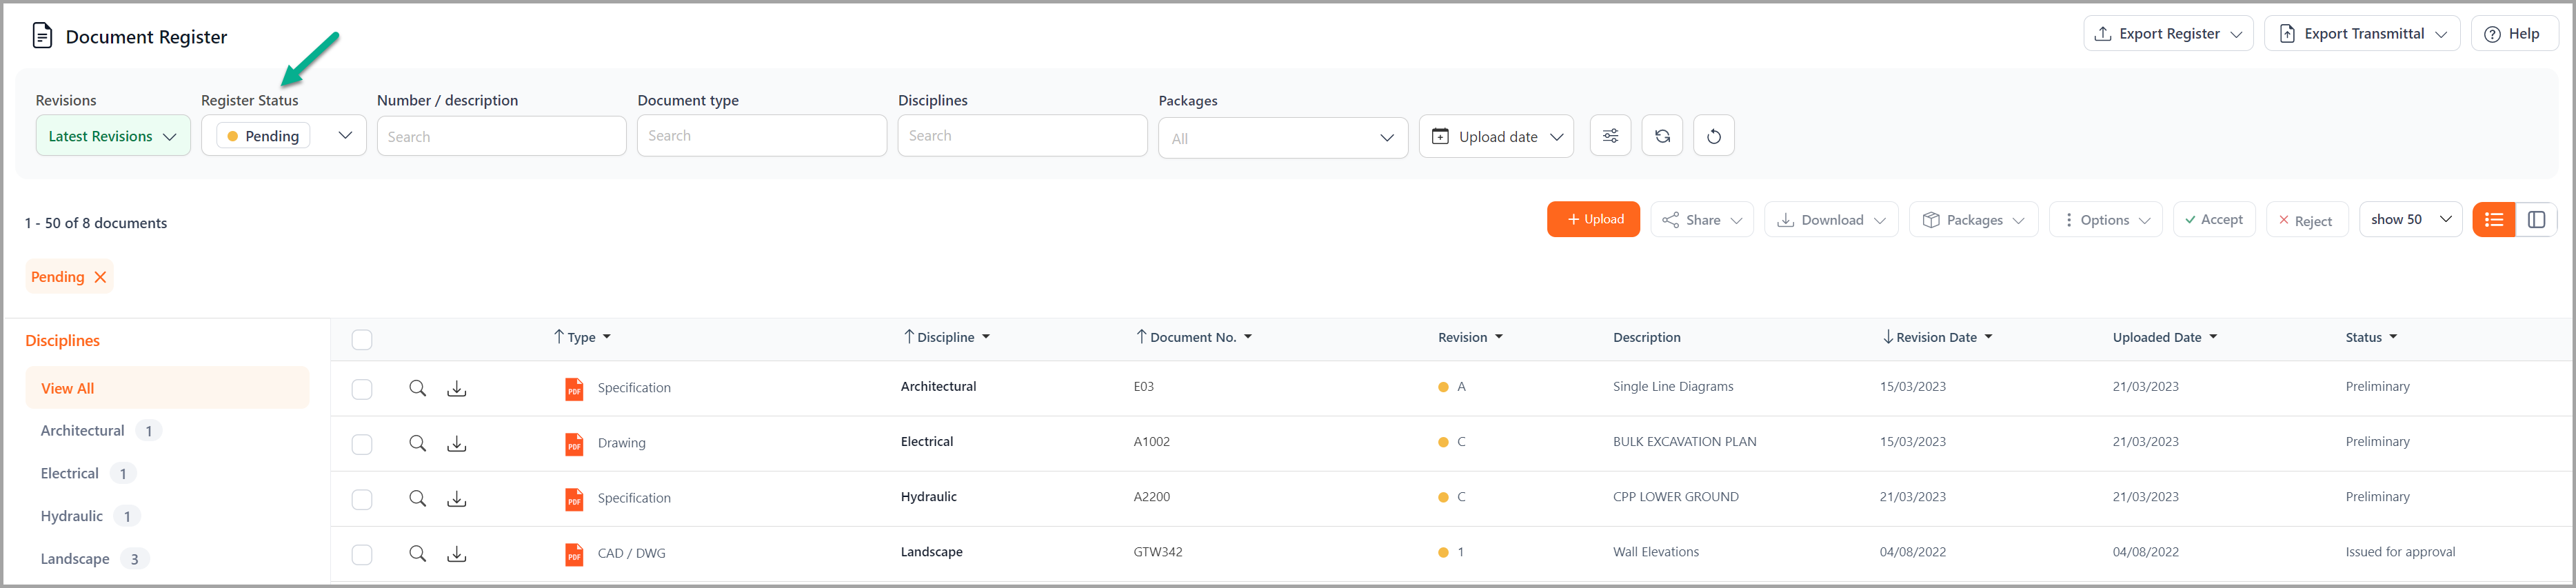Tick the select-all documents checkbox

(362, 340)
